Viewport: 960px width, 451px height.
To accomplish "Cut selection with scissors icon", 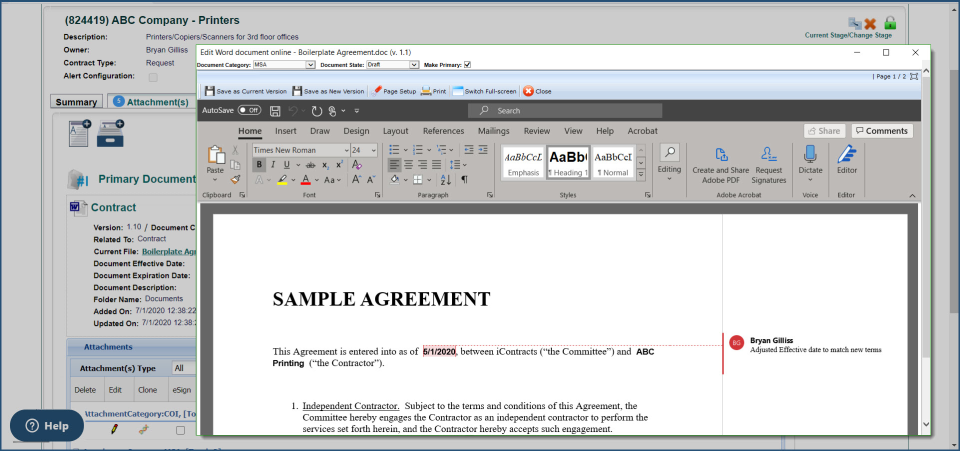I will pos(235,150).
